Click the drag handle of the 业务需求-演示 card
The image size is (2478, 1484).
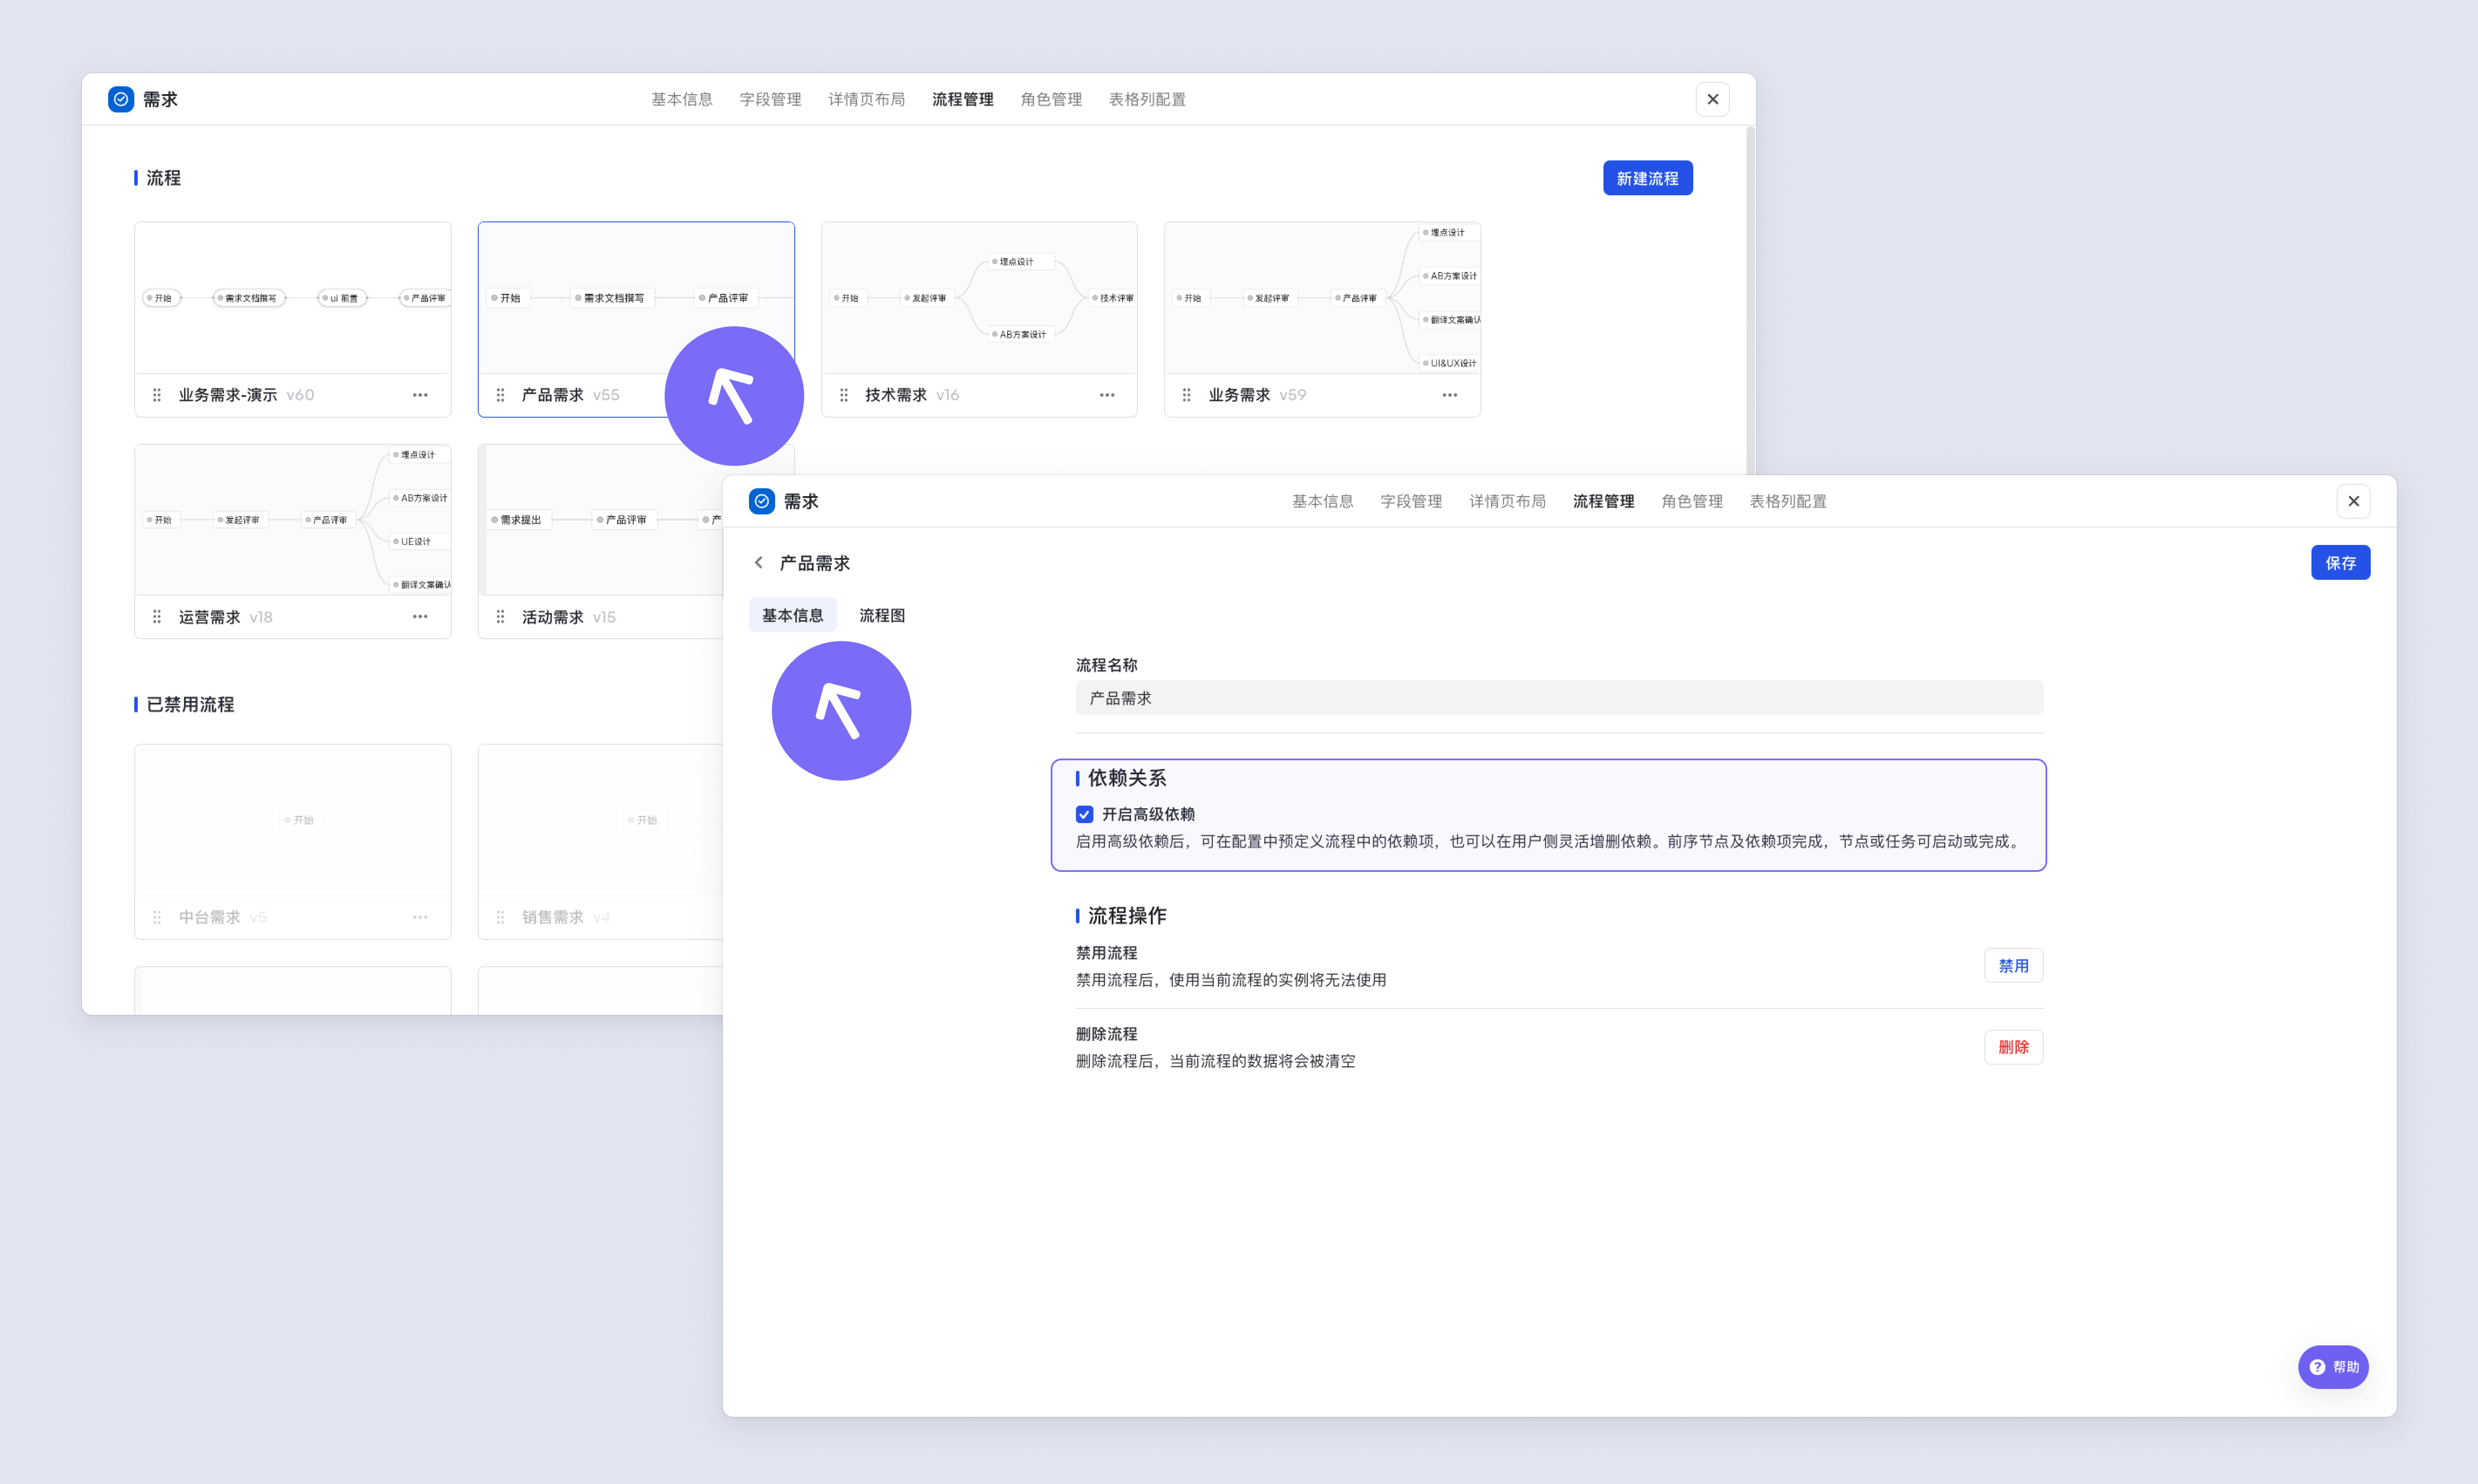157,395
